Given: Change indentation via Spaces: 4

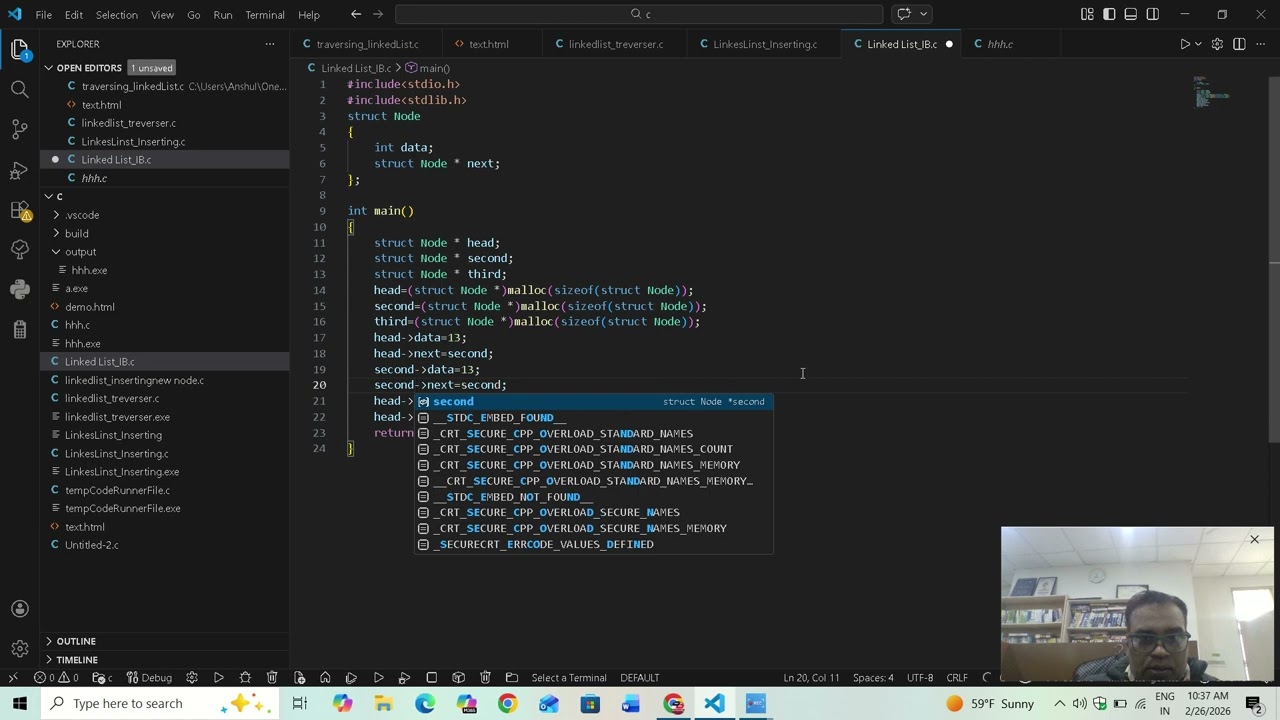Looking at the screenshot, I should pyautogui.click(x=873, y=678).
